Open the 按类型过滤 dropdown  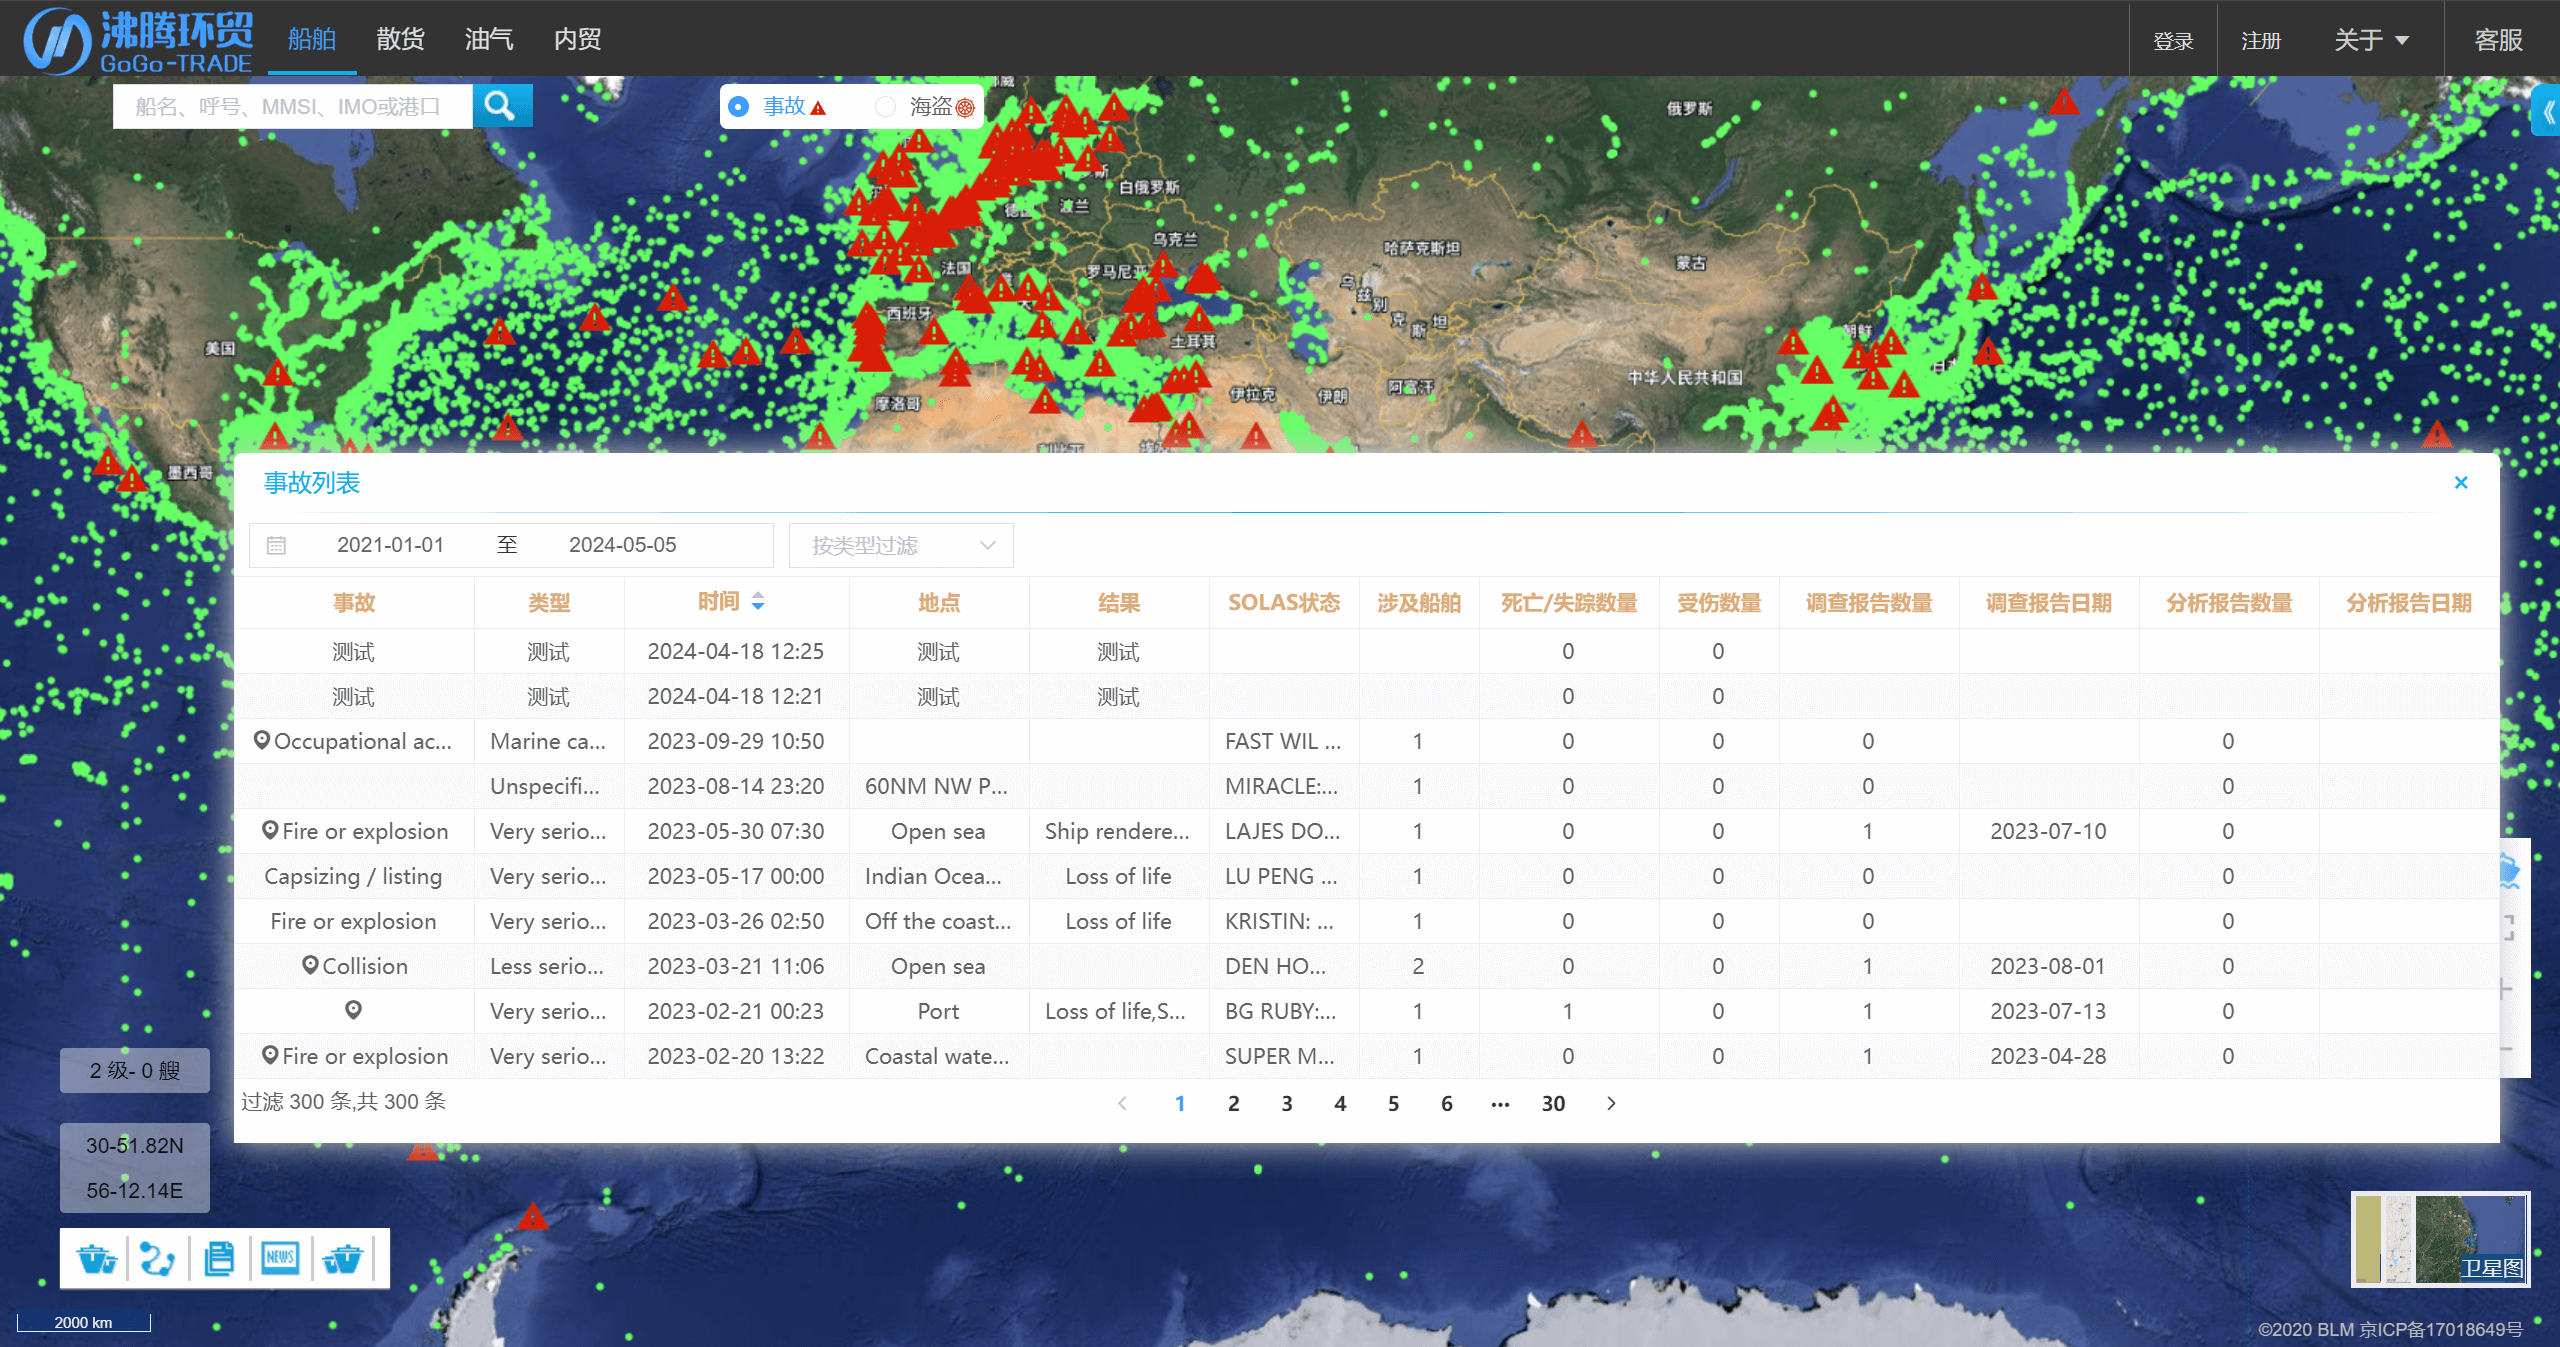click(901, 545)
